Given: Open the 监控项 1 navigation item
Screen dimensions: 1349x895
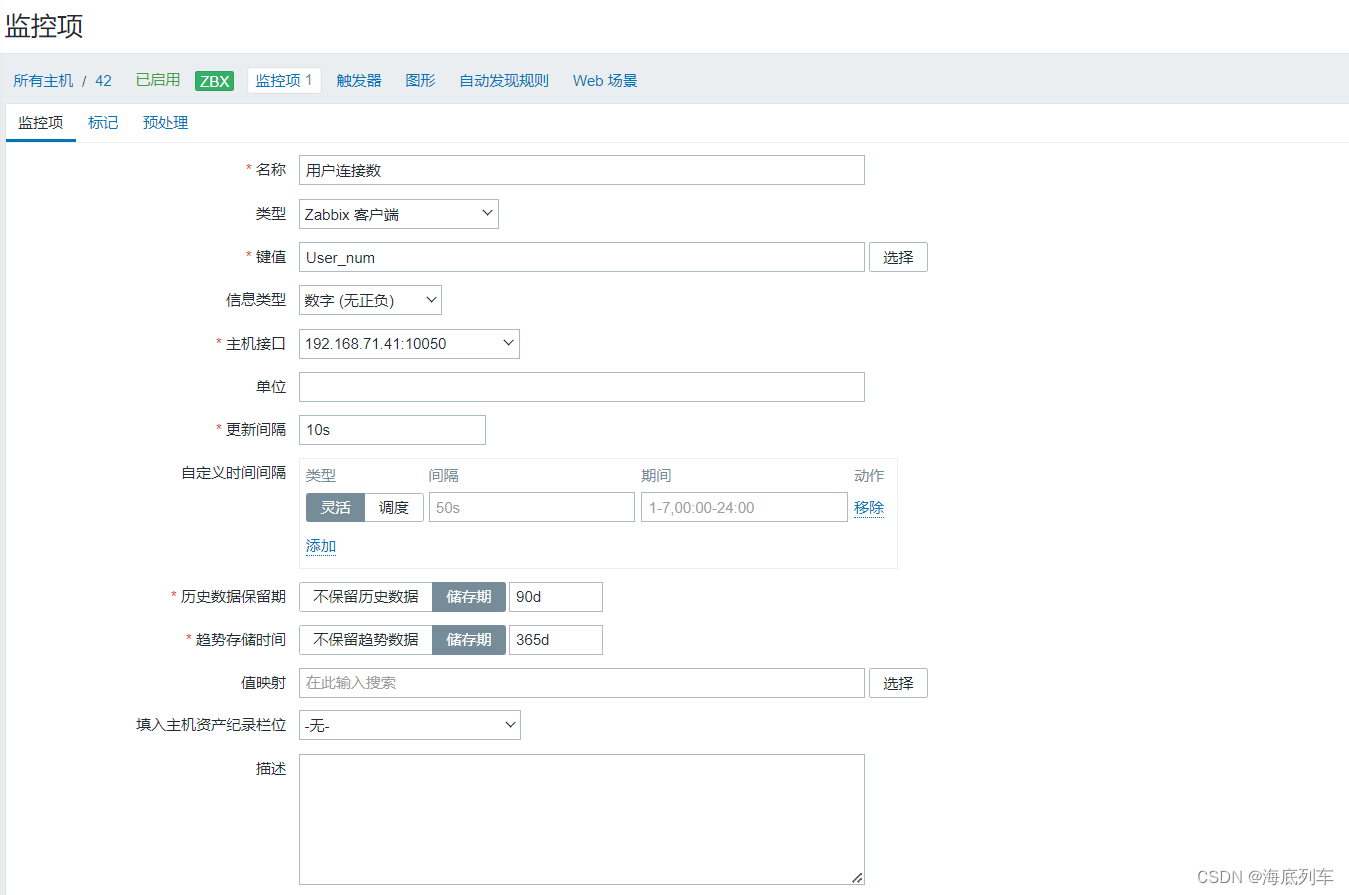Looking at the screenshot, I should [x=284, y=81].
